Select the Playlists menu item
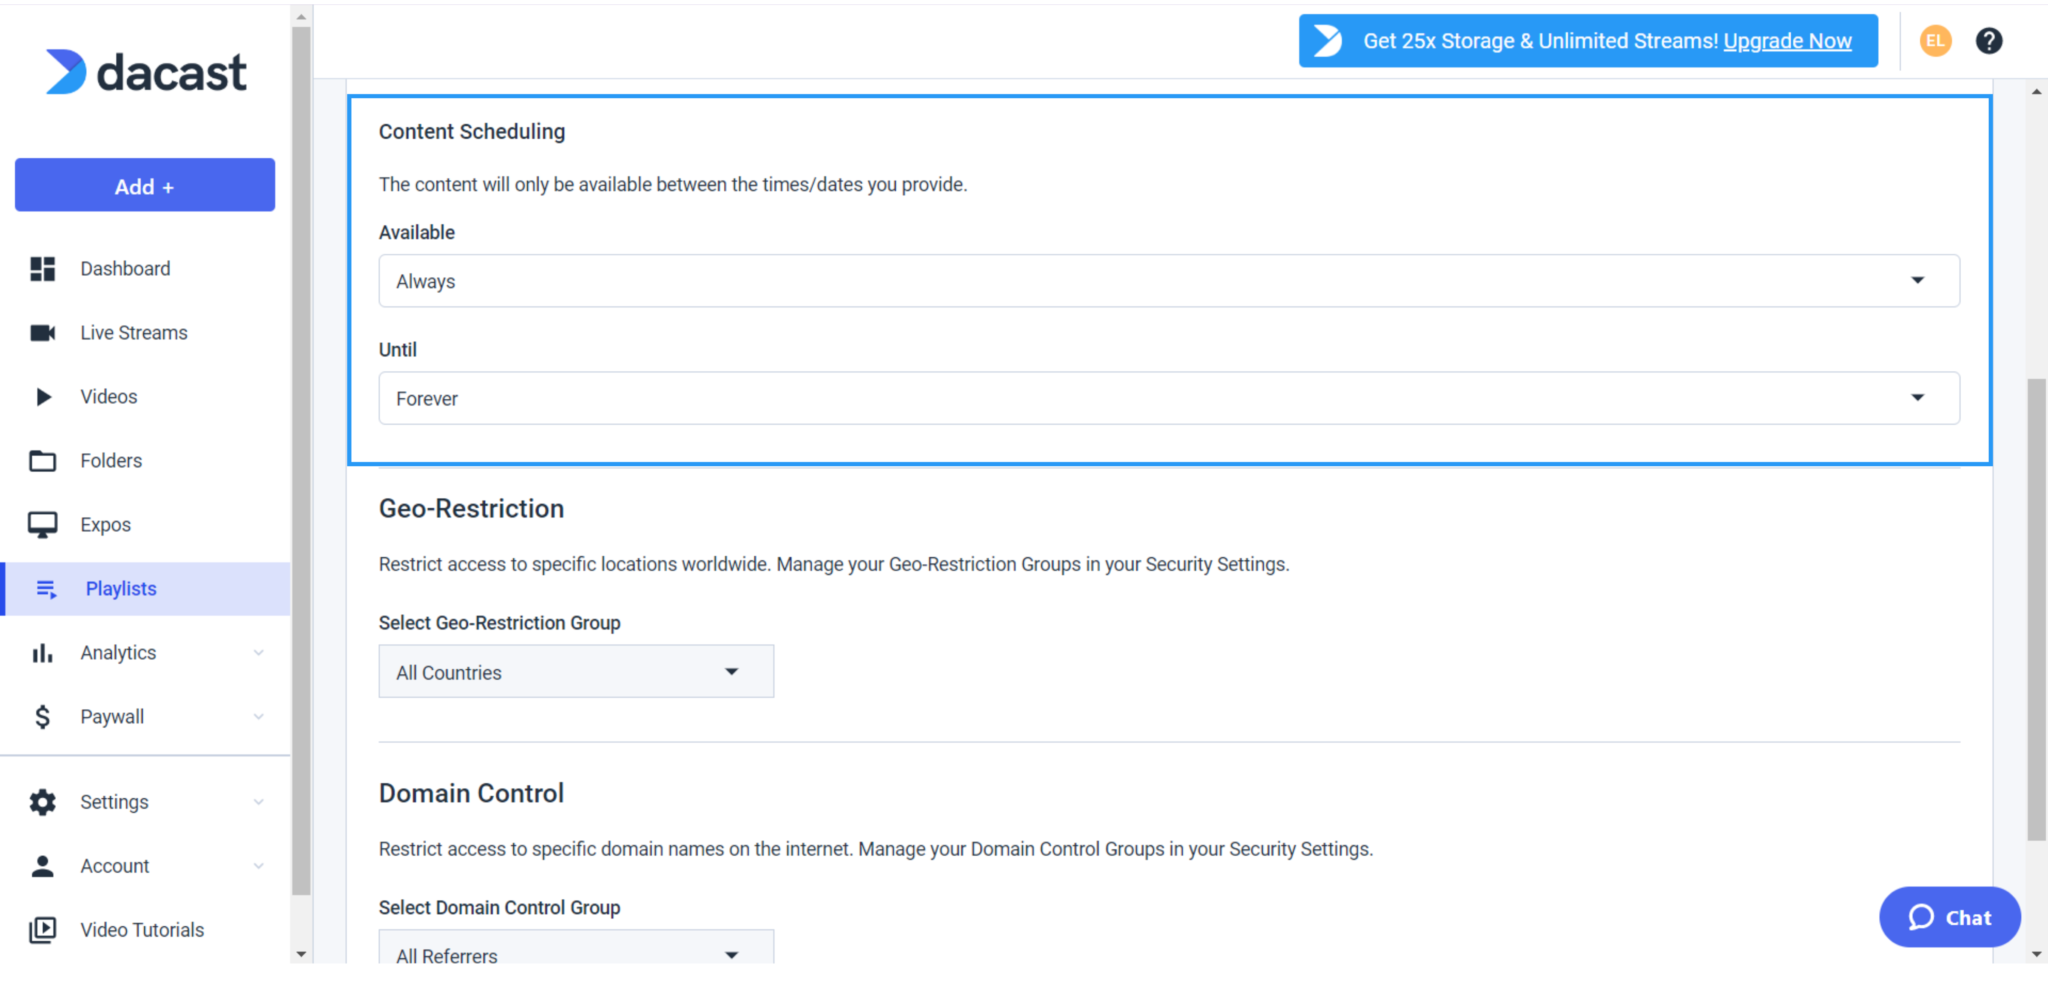 tap(120, 588)
